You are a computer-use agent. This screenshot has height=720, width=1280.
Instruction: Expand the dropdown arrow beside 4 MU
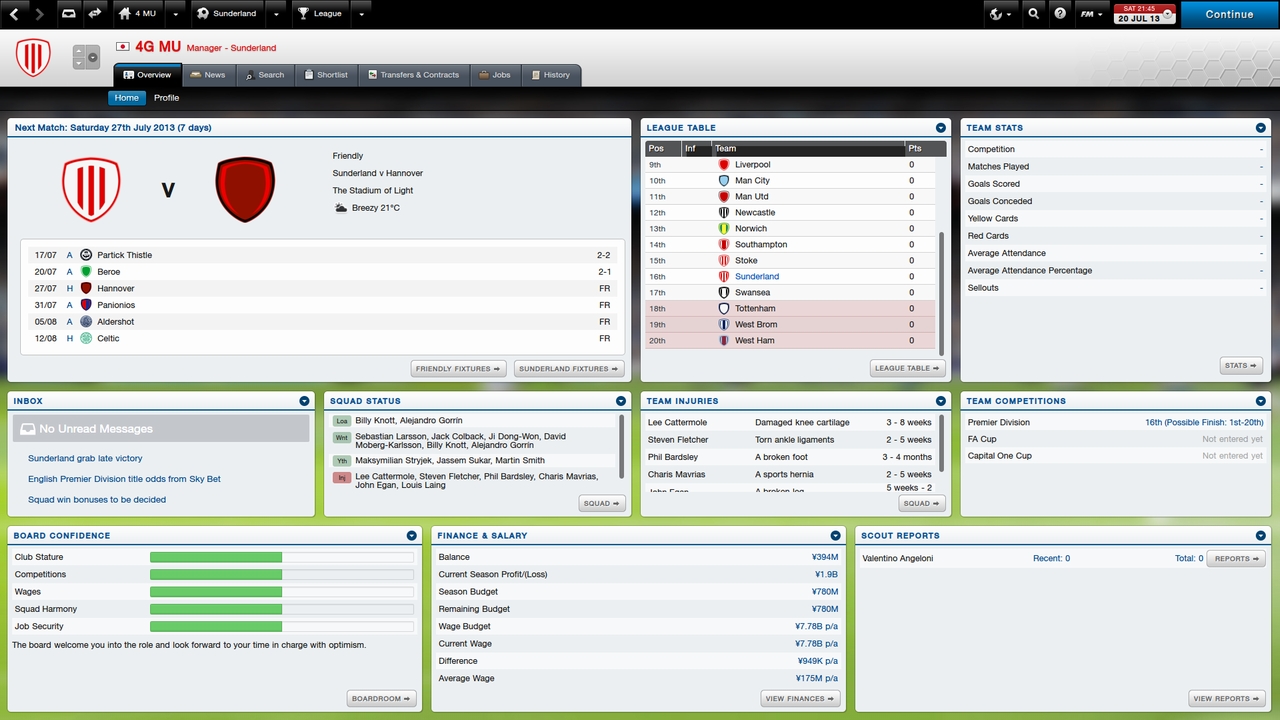176,14
